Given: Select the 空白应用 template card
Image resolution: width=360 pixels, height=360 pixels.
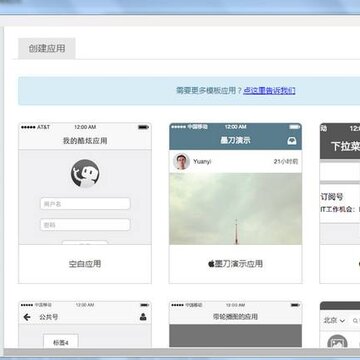Looking at the screenshot, I should (x=85, y=203).
